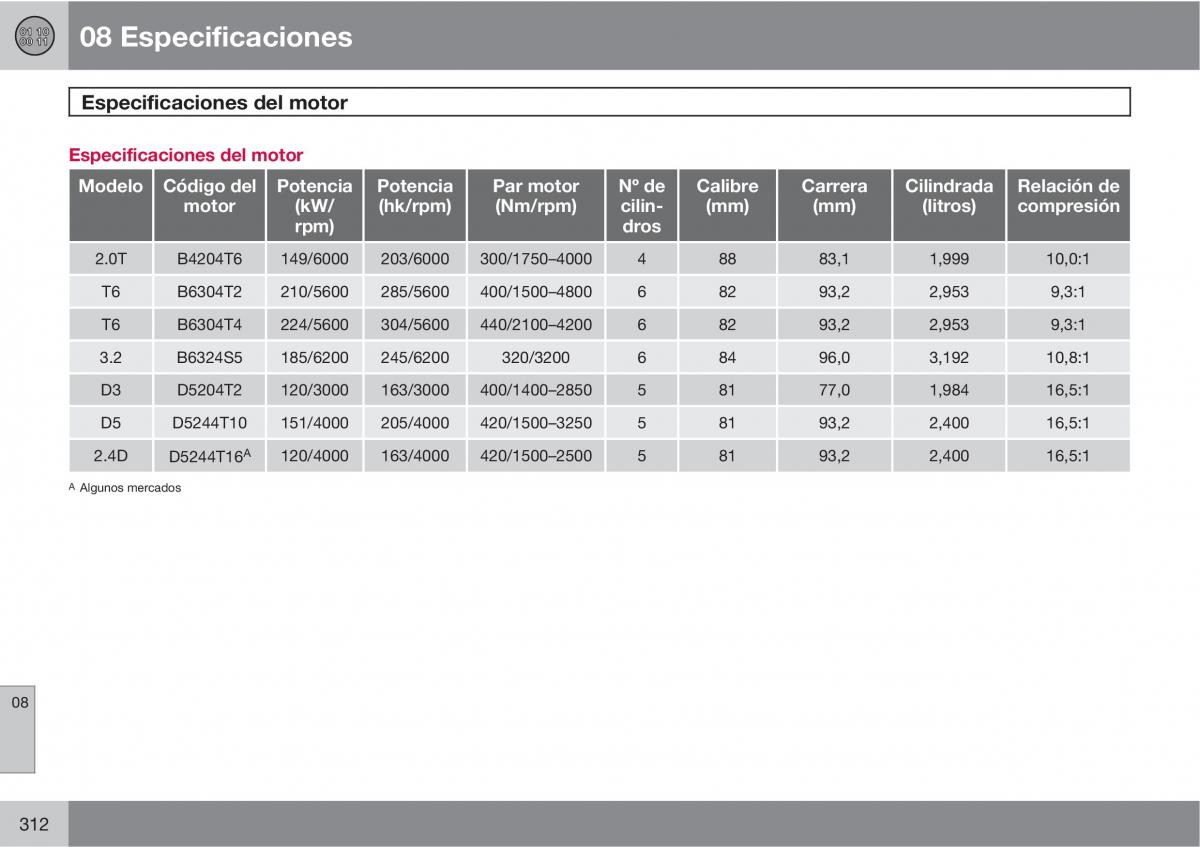Click engine code 'B4204T6'
The image size is (1200, 847).
(x=209, y=259)
